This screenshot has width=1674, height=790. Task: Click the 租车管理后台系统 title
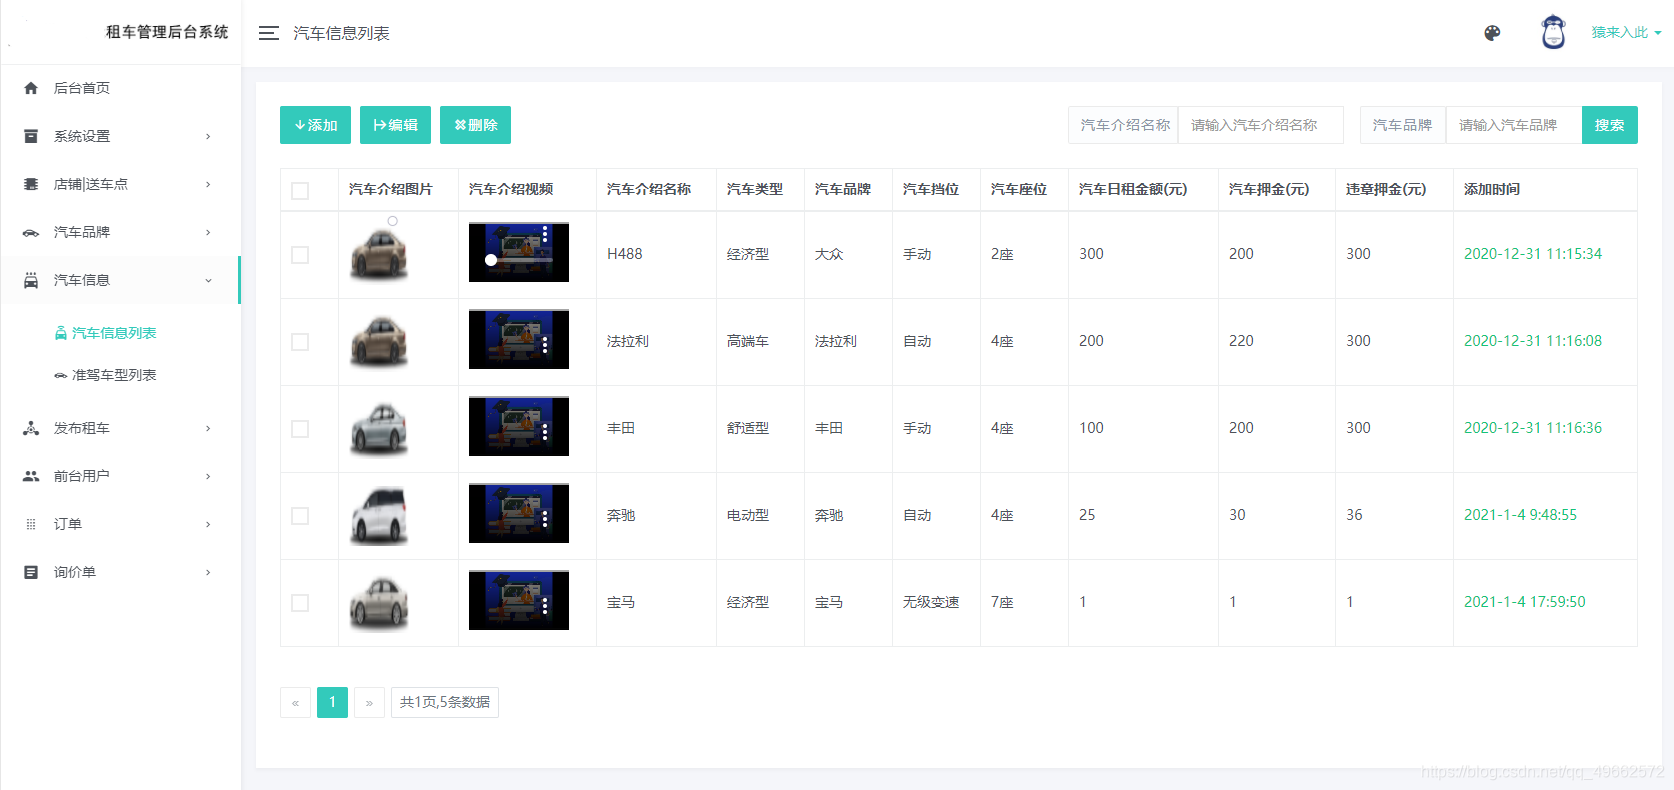[x=167, y=32]
